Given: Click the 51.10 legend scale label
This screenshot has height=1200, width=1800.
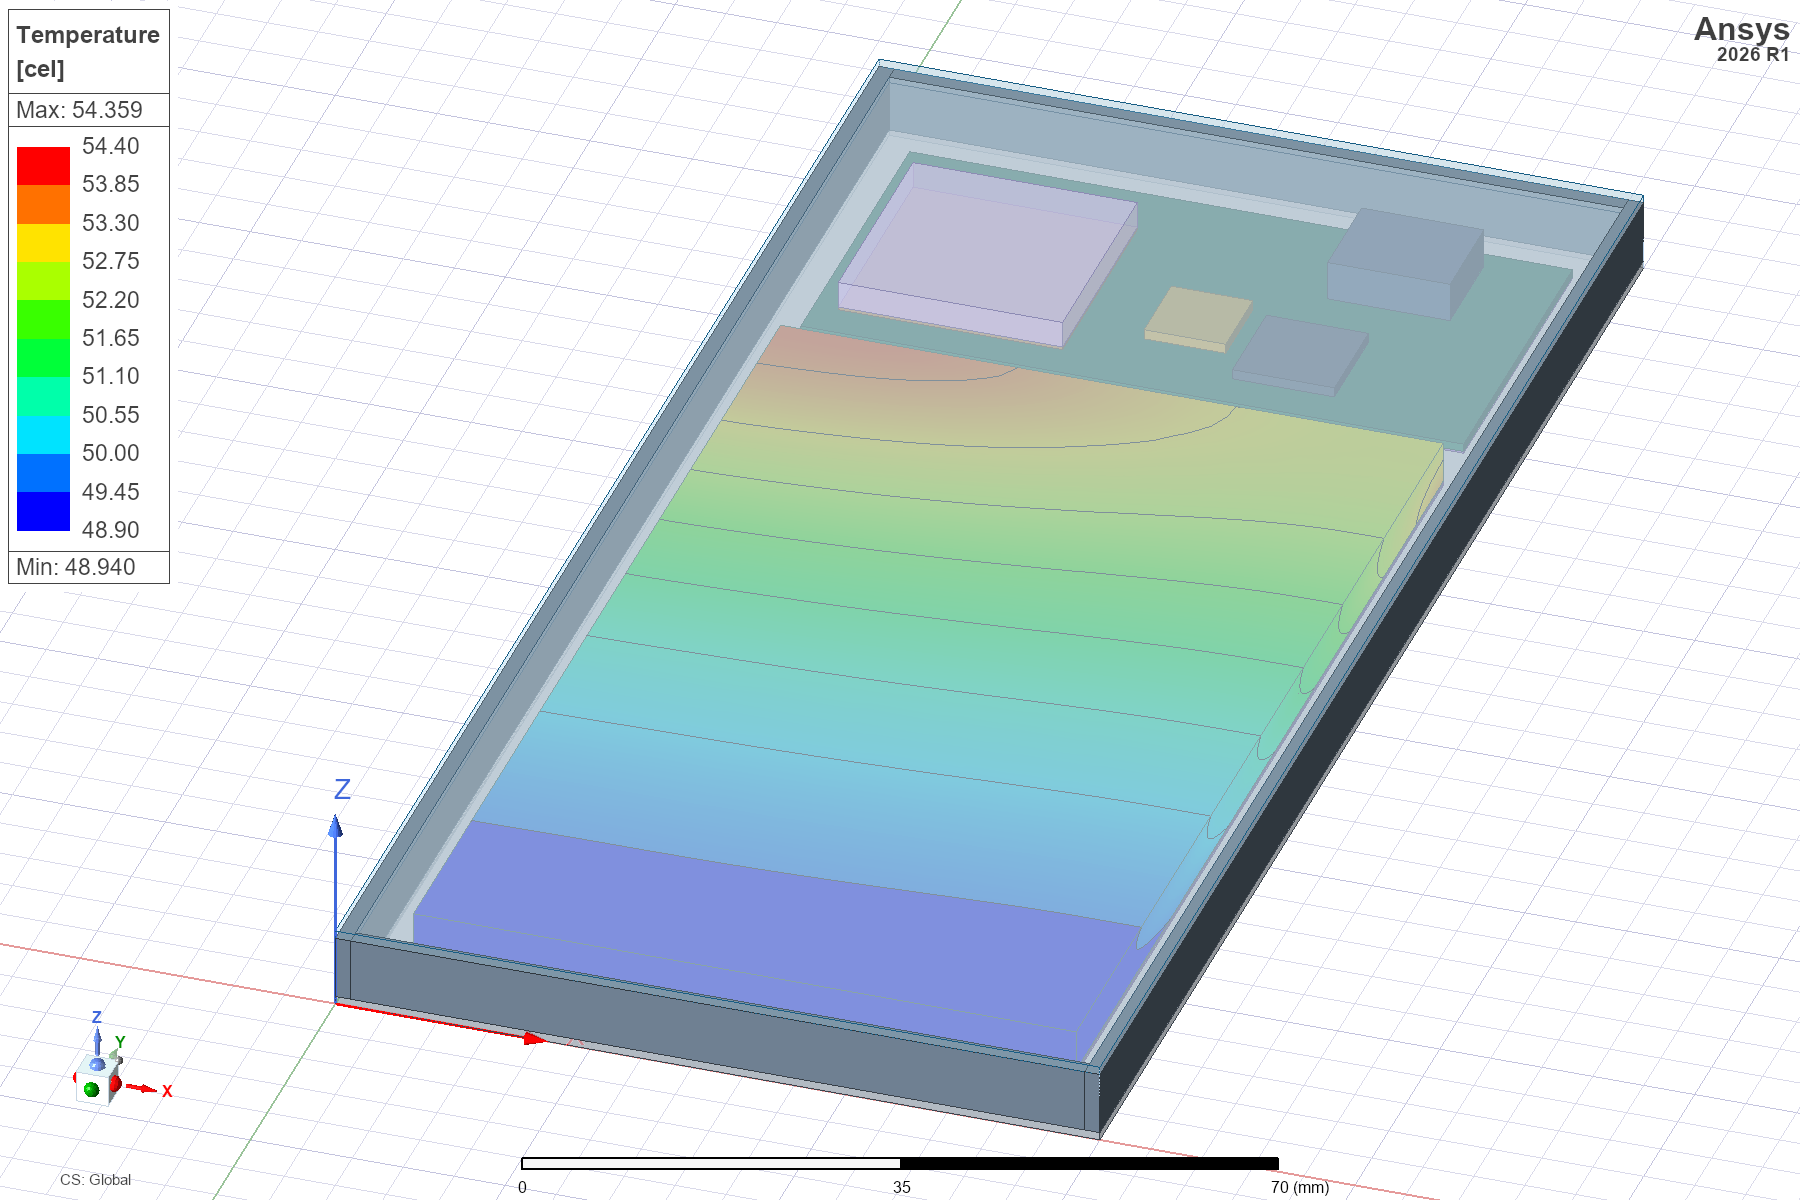Looking at the screenshot, I should pos(110,376).
